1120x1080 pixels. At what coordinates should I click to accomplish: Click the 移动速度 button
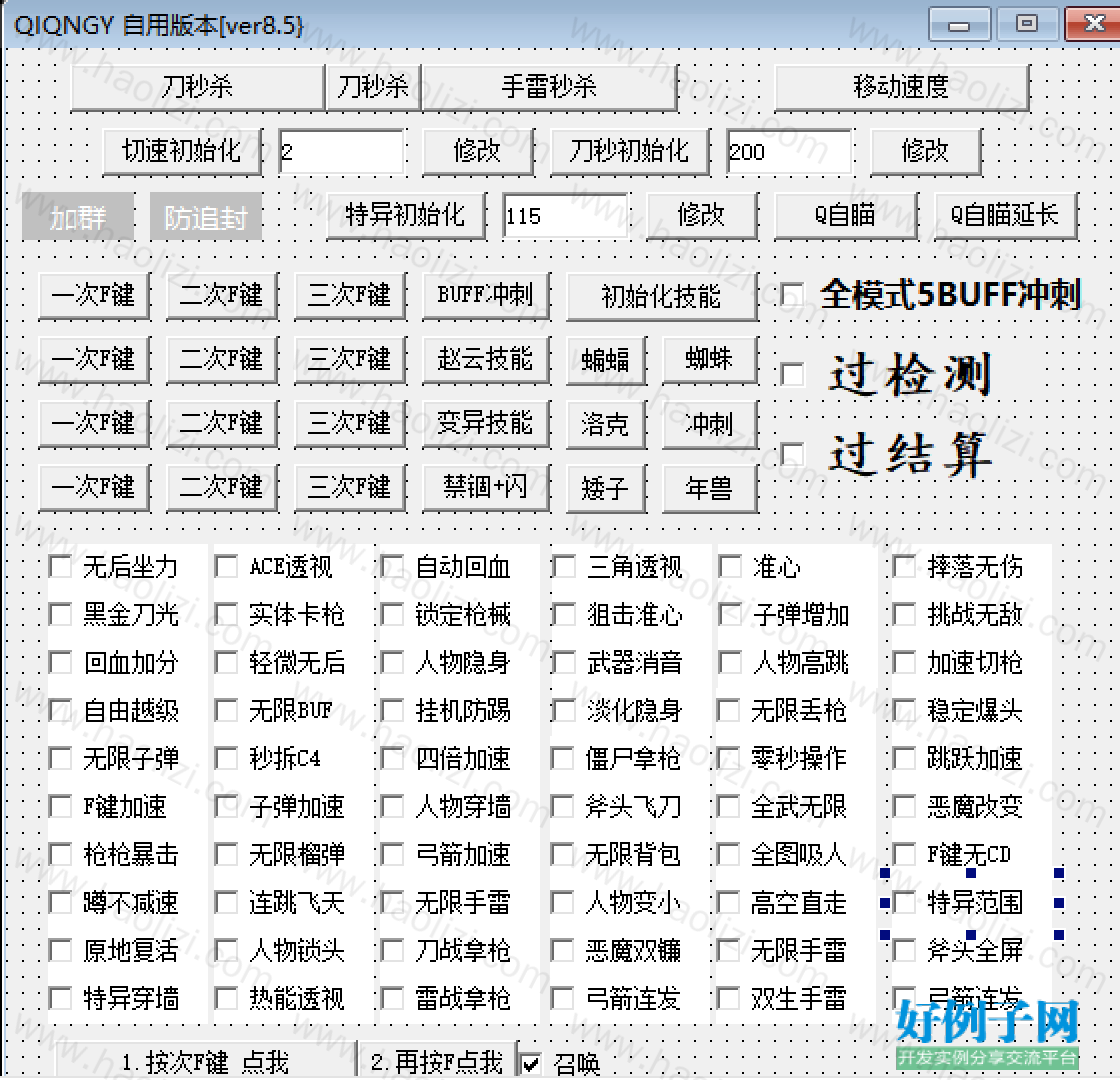[x=901, y=87]
